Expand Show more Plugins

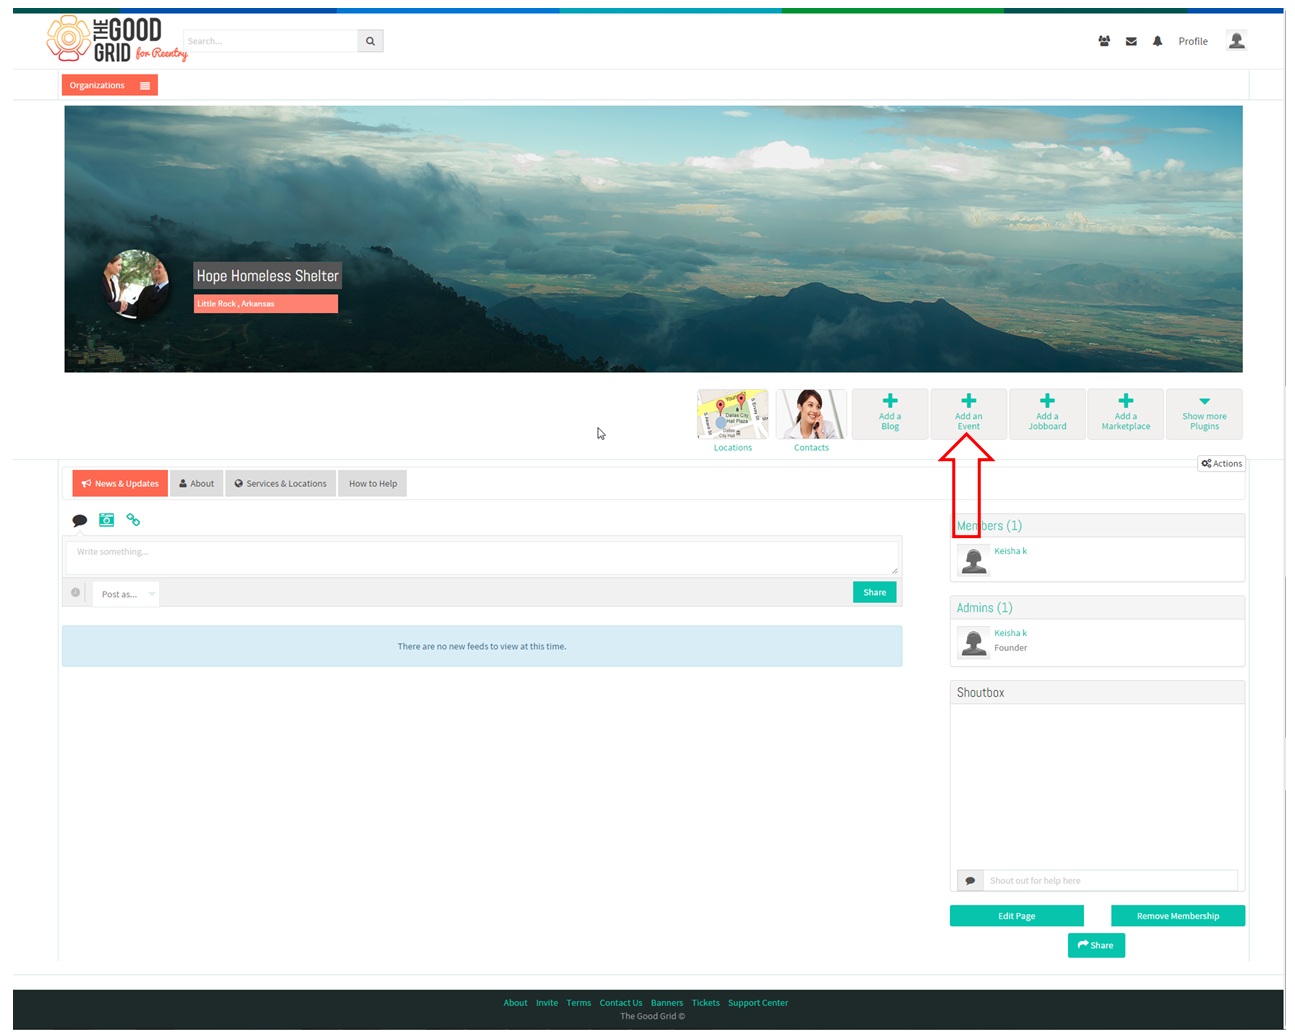1204,414
